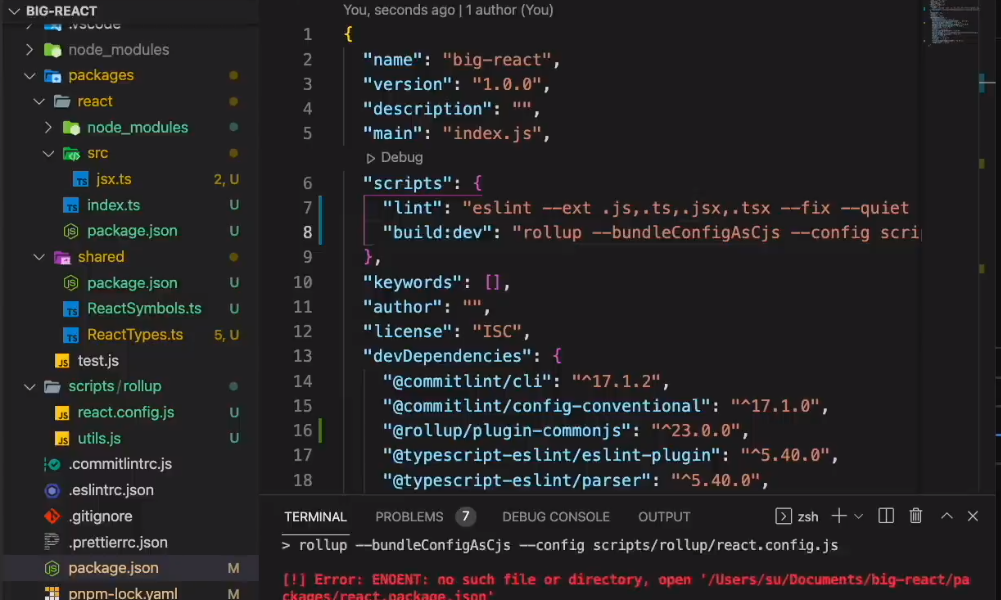Click the .gitignore git icon
Image resolution: width=1001 pixels, height=600 pixels.
(52, 516)
